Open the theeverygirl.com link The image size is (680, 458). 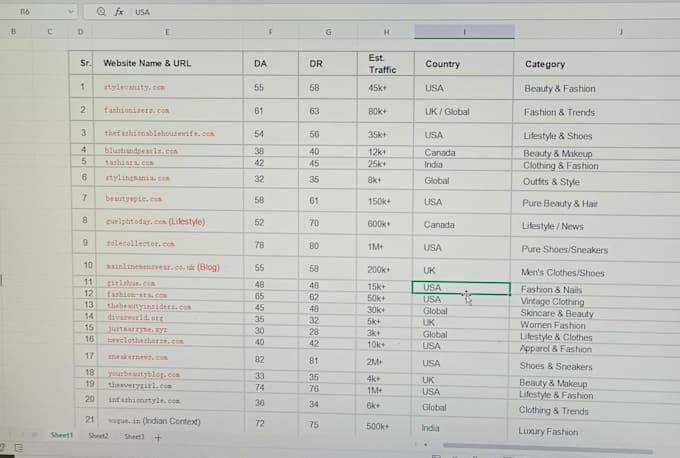140,385
